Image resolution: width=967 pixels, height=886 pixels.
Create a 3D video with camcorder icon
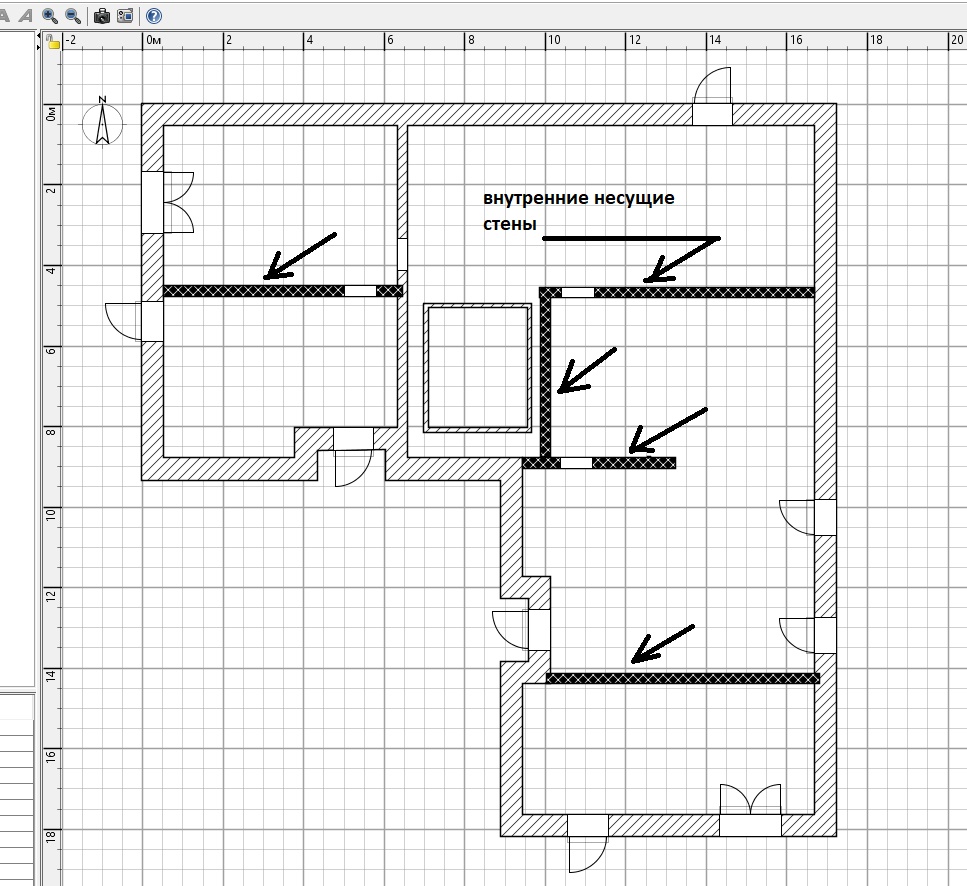[125, 15]
